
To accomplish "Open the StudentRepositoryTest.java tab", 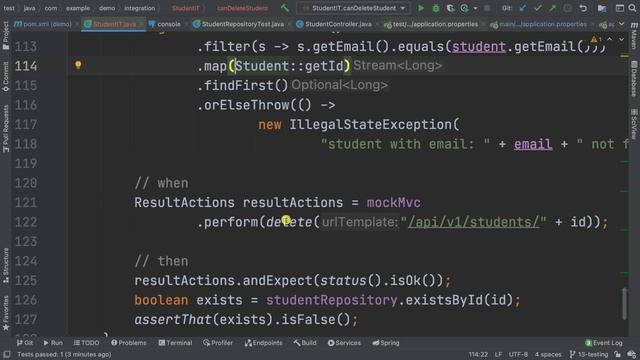I will tap(238, 24).
